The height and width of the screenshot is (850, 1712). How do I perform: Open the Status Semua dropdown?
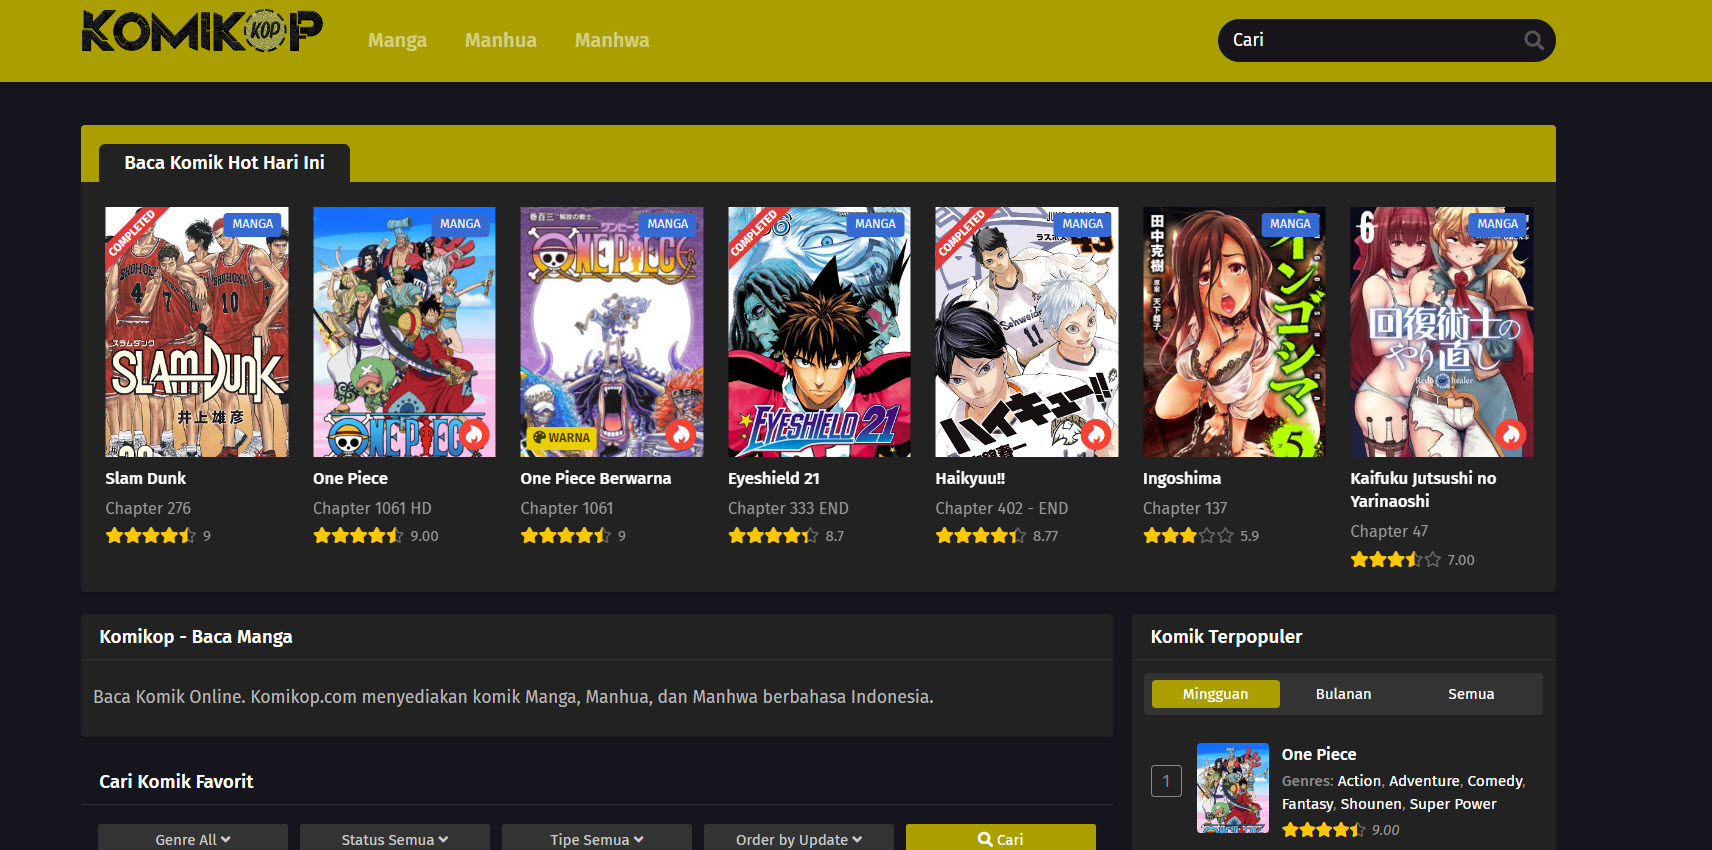(395, 837)
